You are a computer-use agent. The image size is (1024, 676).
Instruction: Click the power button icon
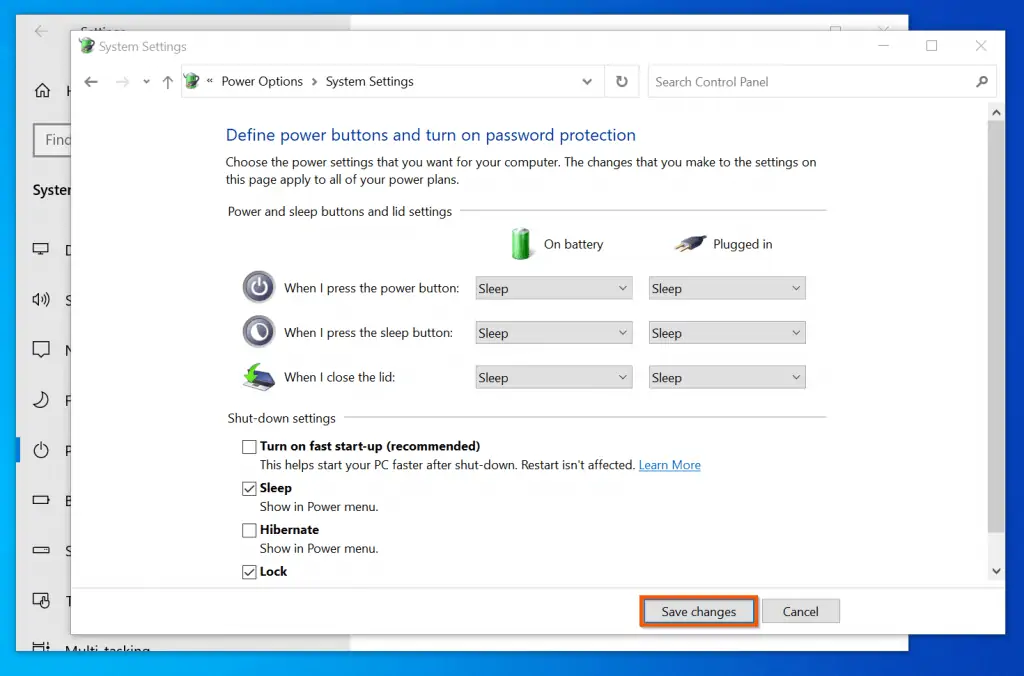click(x=258, y=288)
